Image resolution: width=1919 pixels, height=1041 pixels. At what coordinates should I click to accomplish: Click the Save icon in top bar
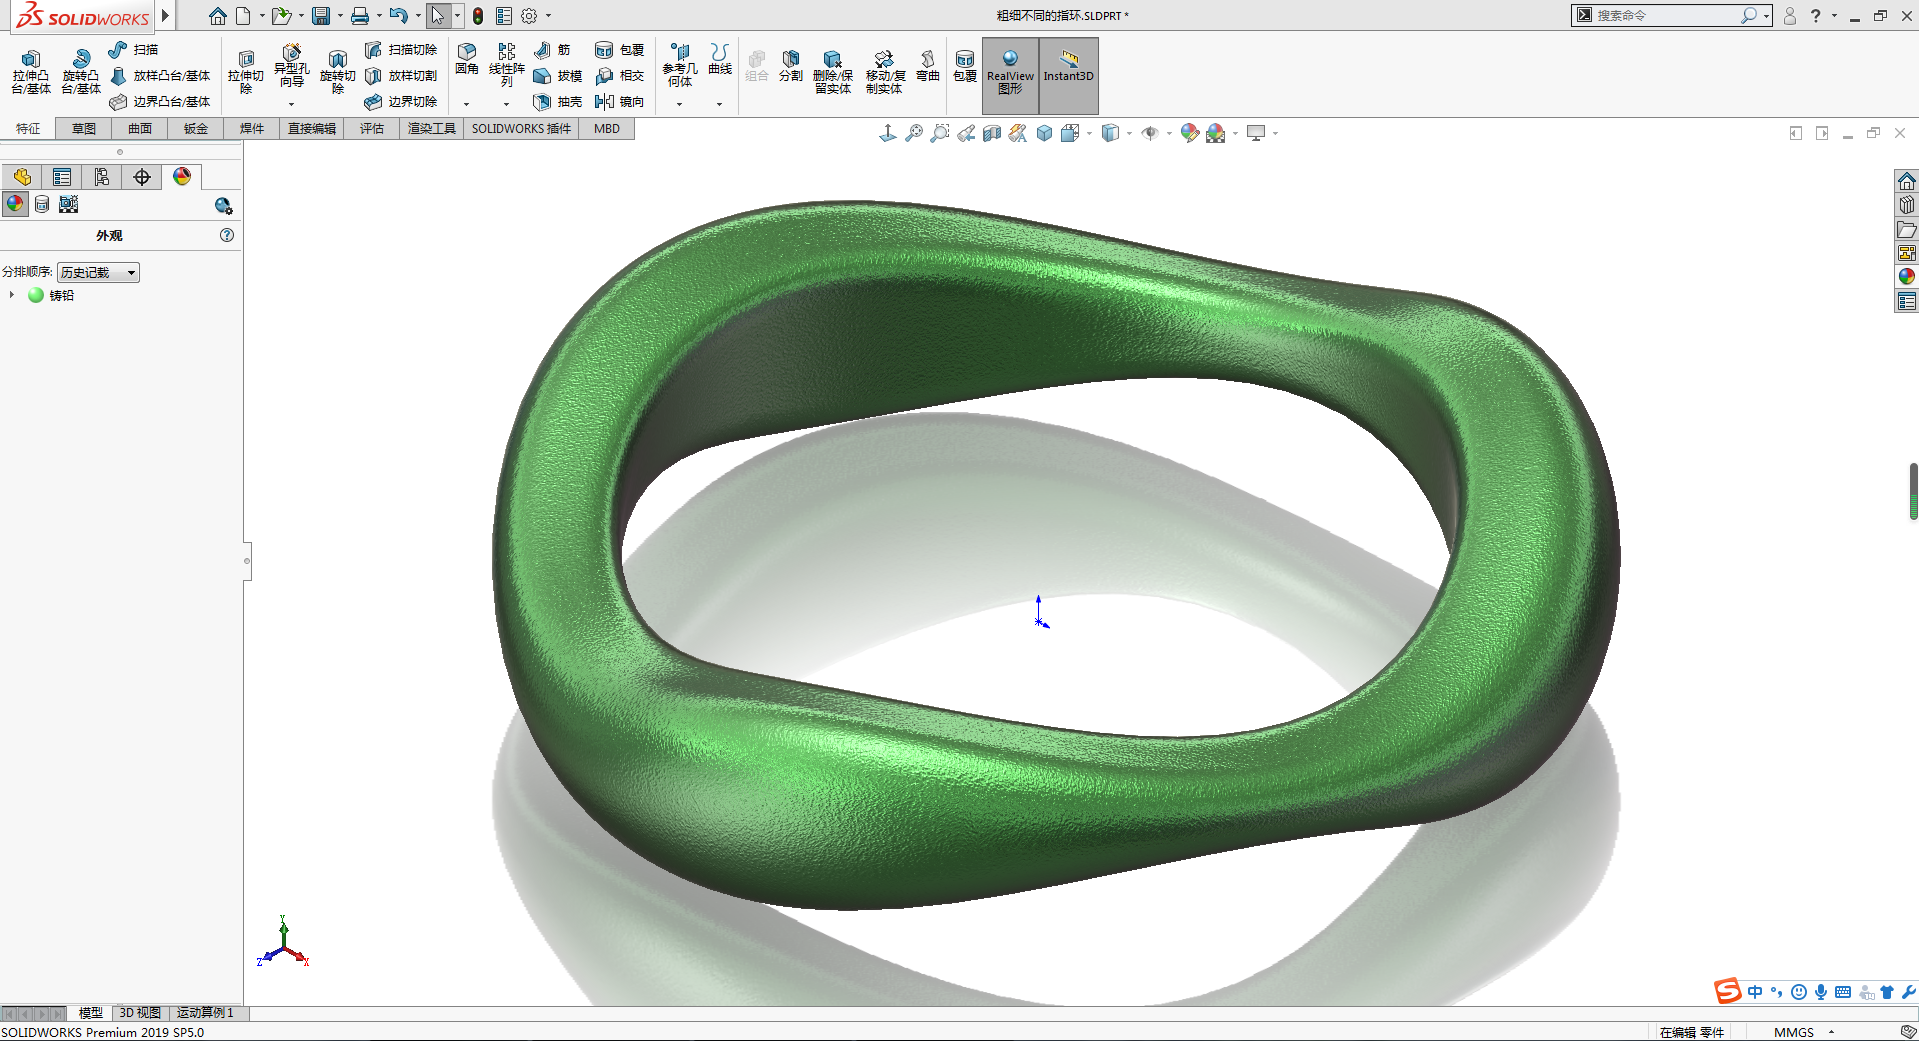(321, 16)
